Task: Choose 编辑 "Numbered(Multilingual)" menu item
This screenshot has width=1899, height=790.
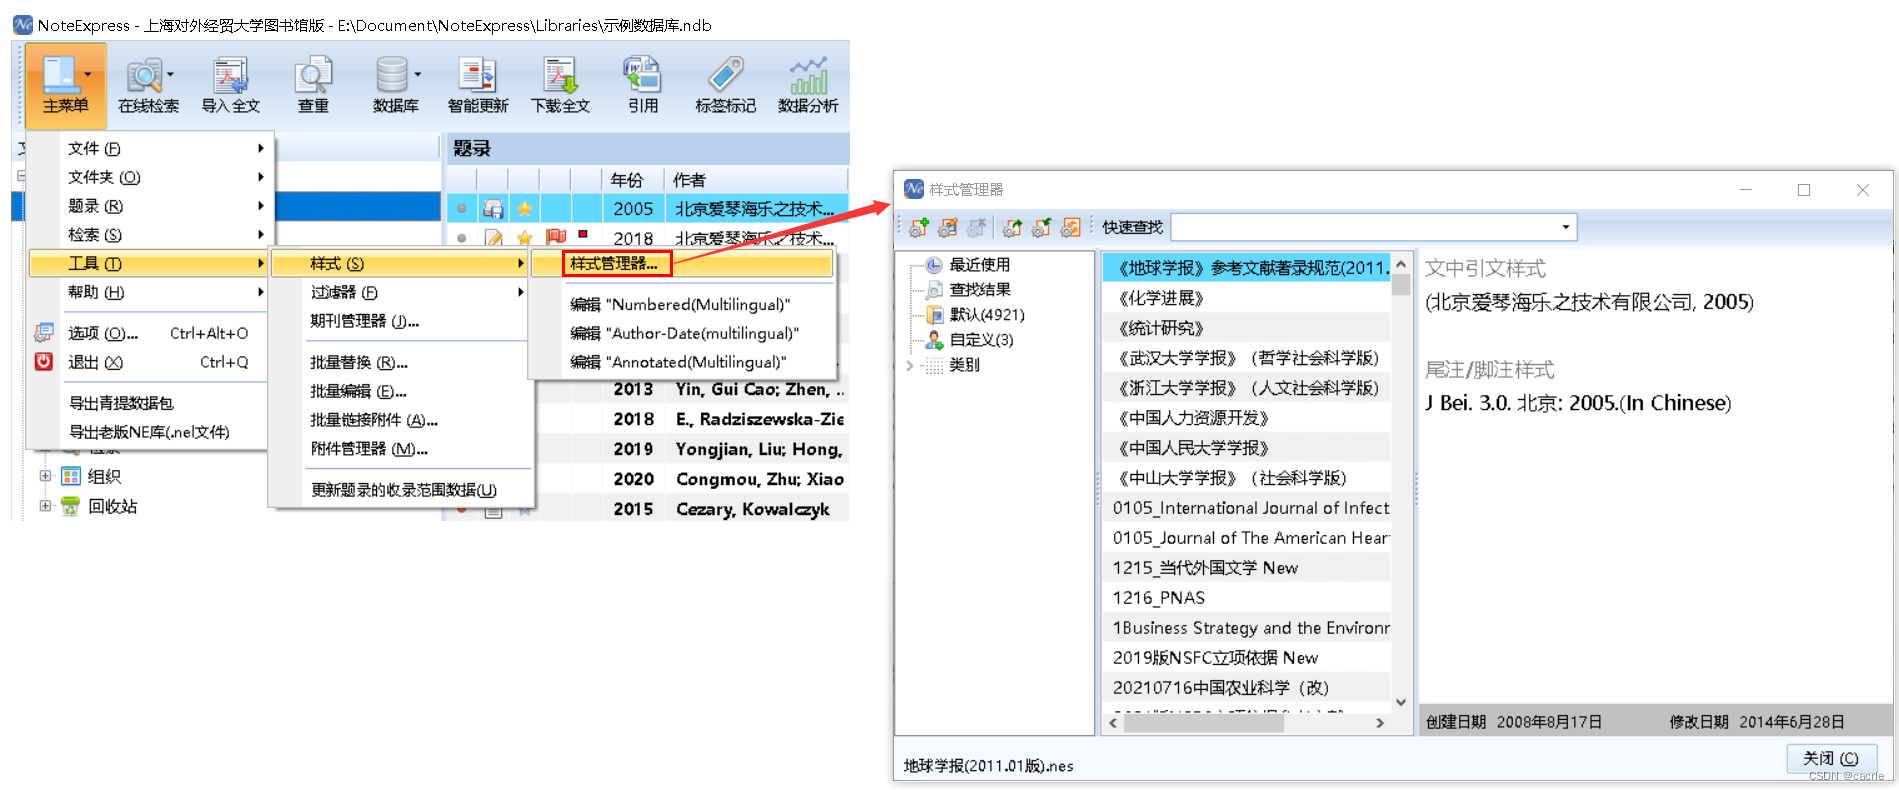Action: (680, 304)
